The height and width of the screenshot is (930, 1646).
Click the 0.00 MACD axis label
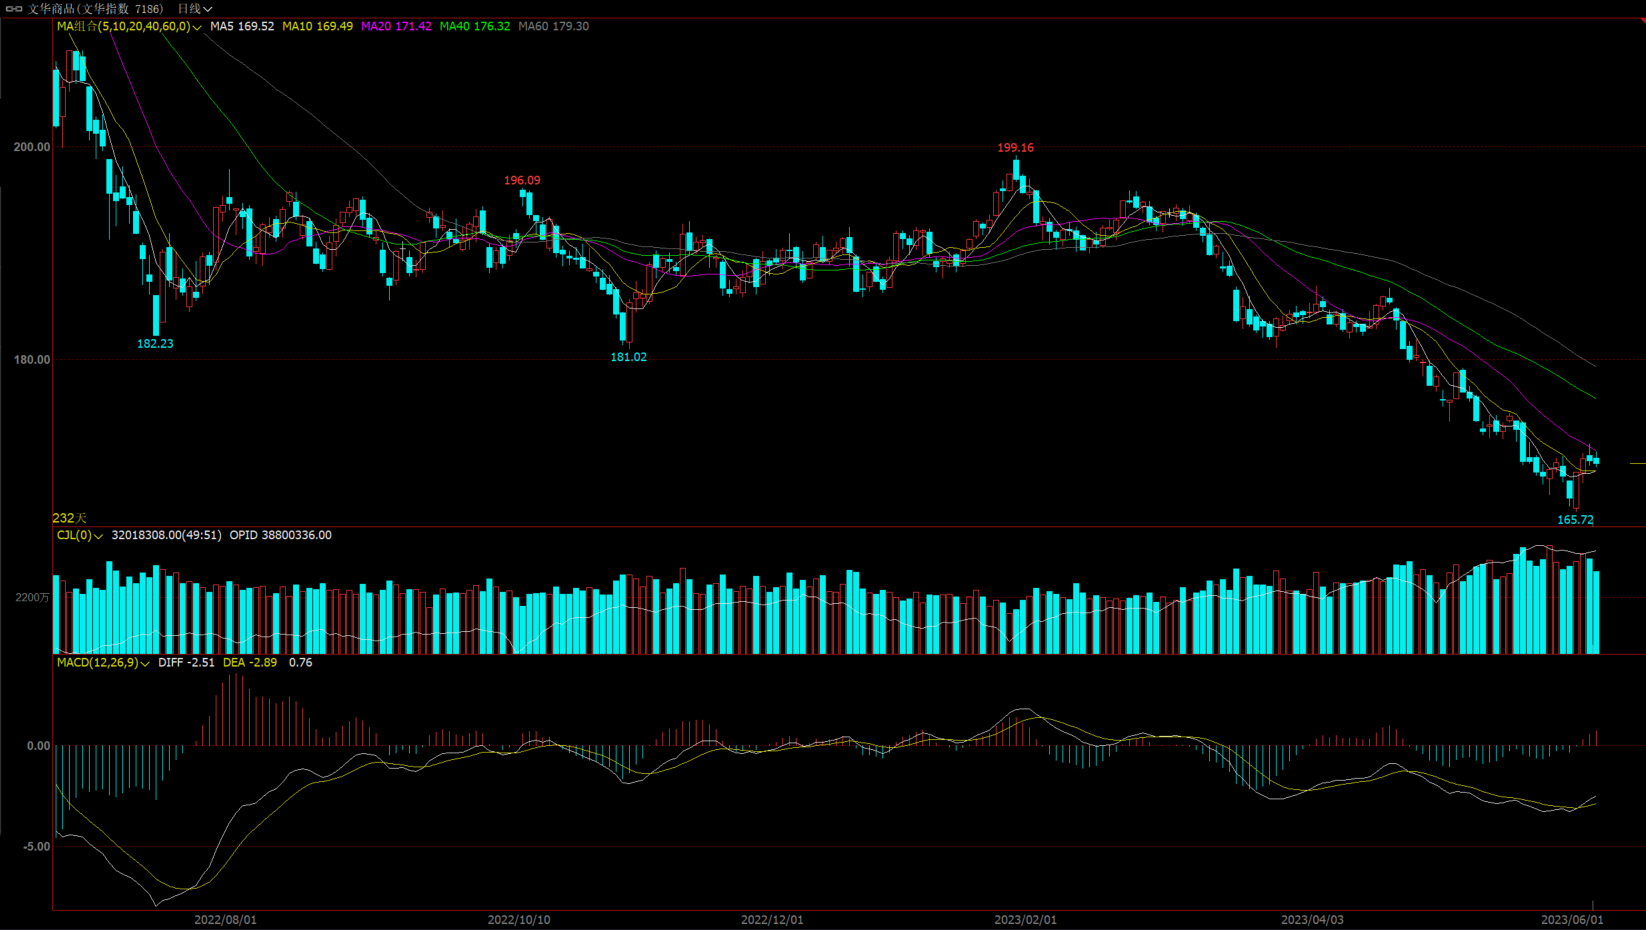pos(38,745)
